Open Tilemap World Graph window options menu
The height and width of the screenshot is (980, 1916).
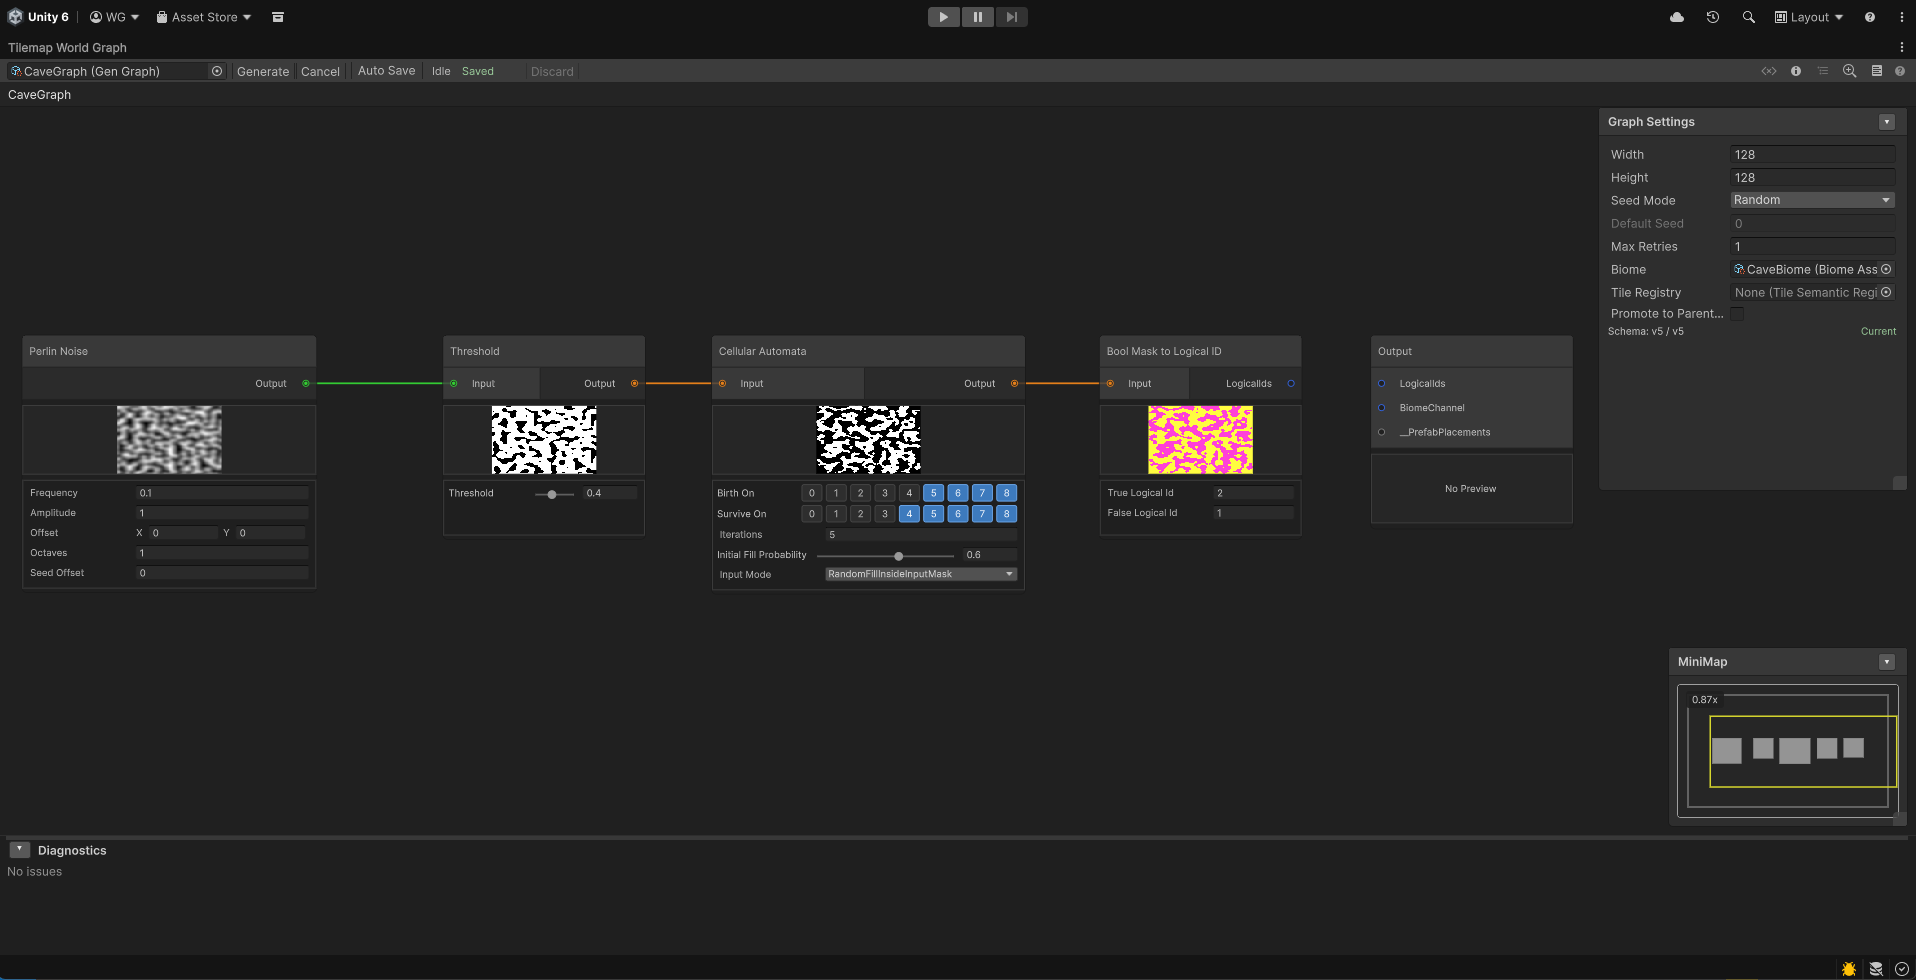pyautogui.click(x=1901, y=47)
